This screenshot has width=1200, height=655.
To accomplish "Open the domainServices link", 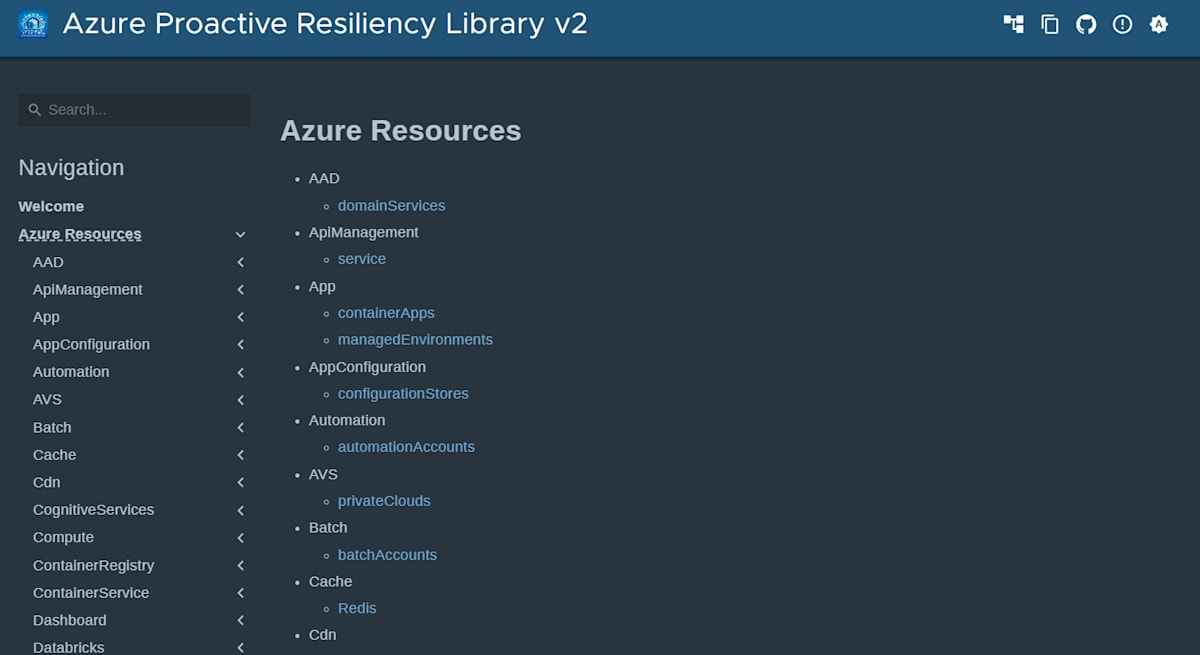I will point(391,205).
